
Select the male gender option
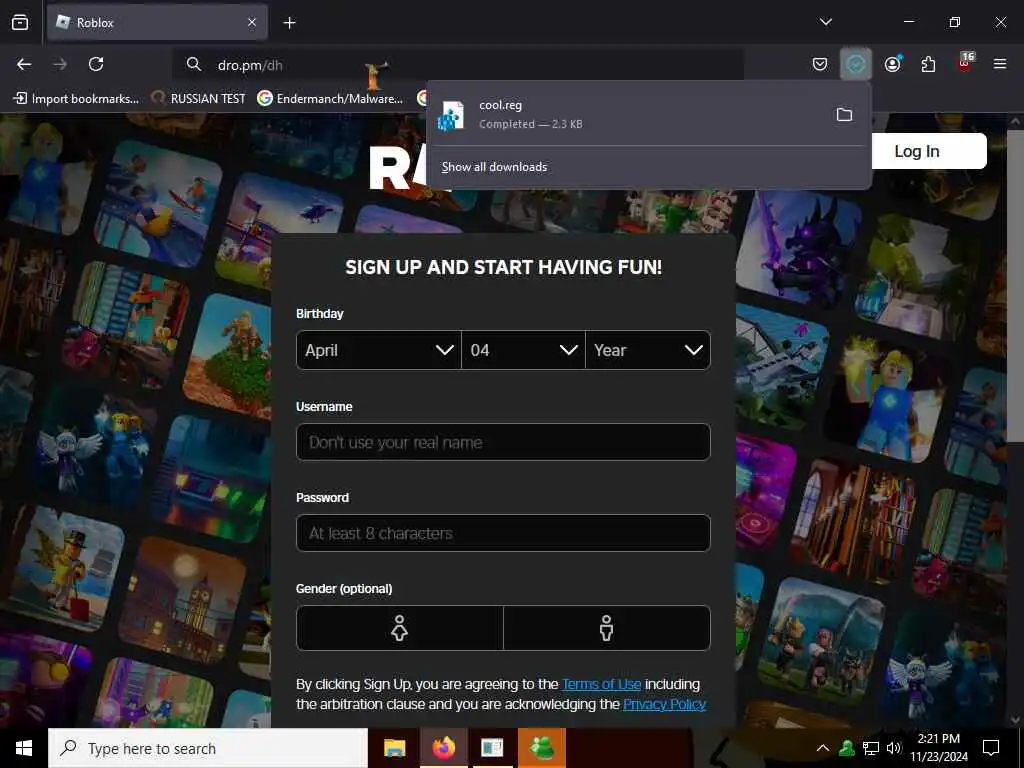(x=607, y=628)
